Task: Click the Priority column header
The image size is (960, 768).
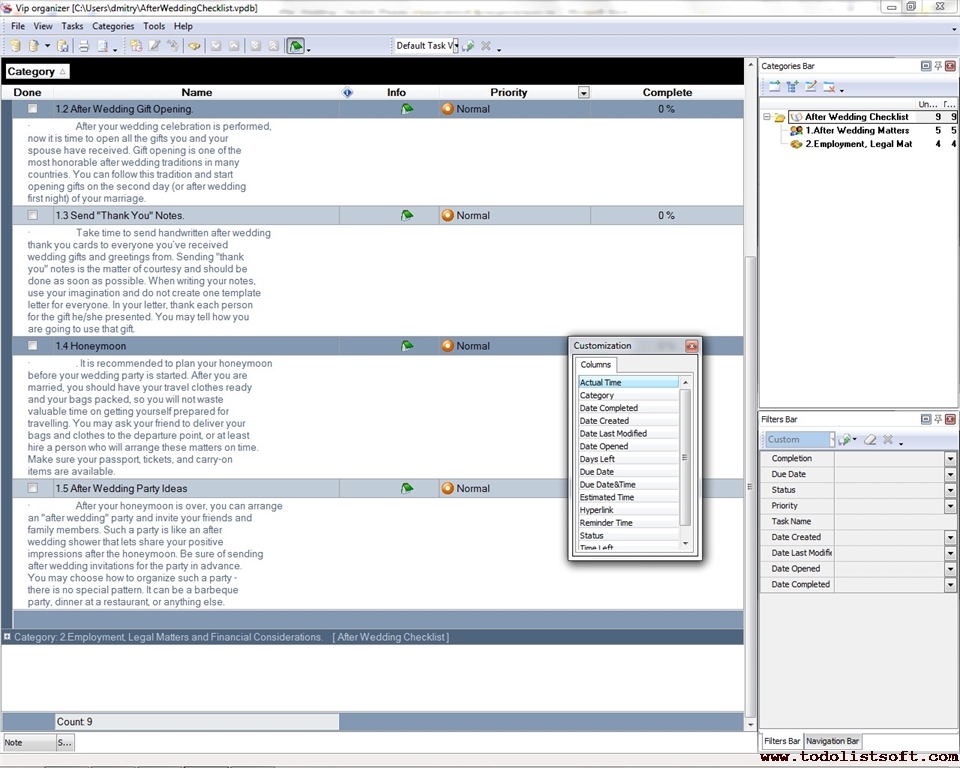Action: tap(508, 92)
